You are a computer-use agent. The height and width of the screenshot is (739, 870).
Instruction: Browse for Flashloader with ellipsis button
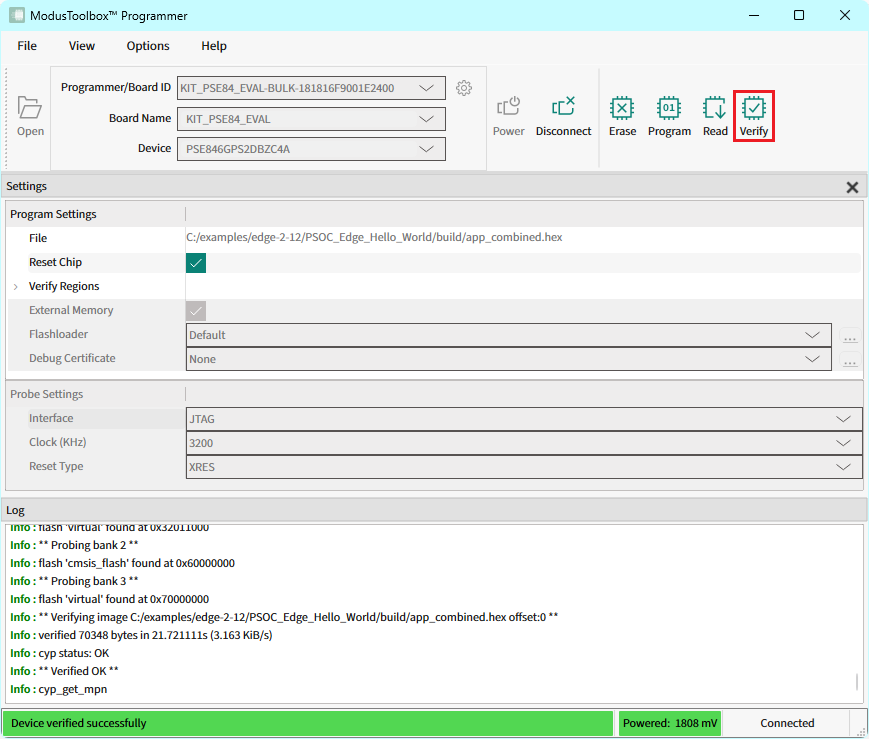click(x=850, y=336)
